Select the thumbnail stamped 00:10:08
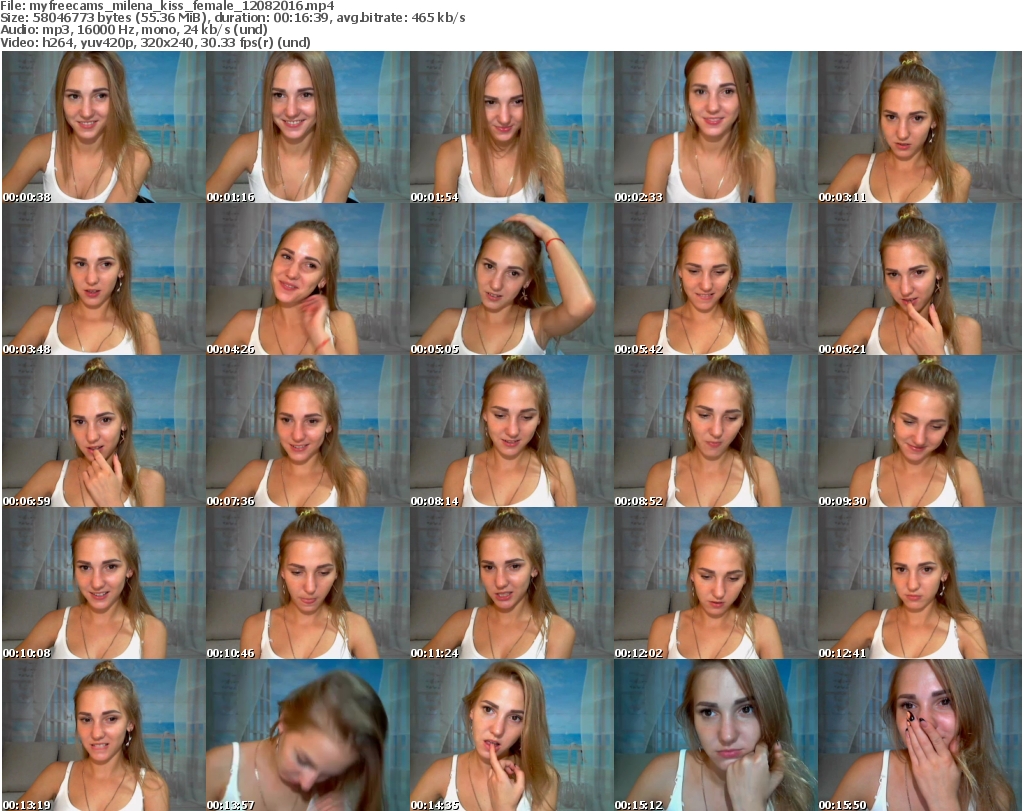Image resolution: width=1024 pixels, height=811 pixels. 104,583
